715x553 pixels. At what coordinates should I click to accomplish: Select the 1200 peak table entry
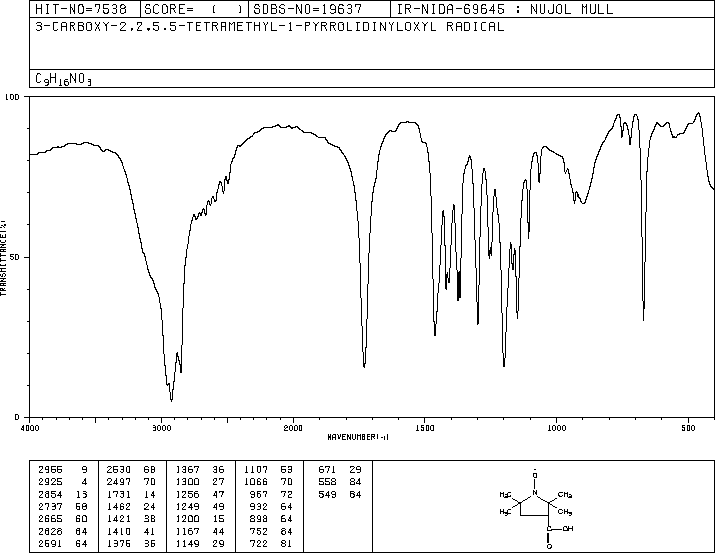pyautogui.click(x=200, y=519)
